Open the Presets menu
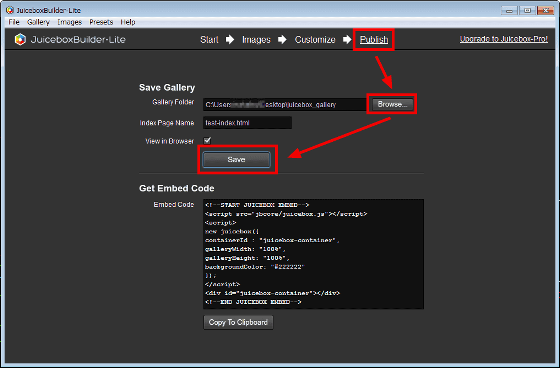560x368 pixels. pos(101,22)
